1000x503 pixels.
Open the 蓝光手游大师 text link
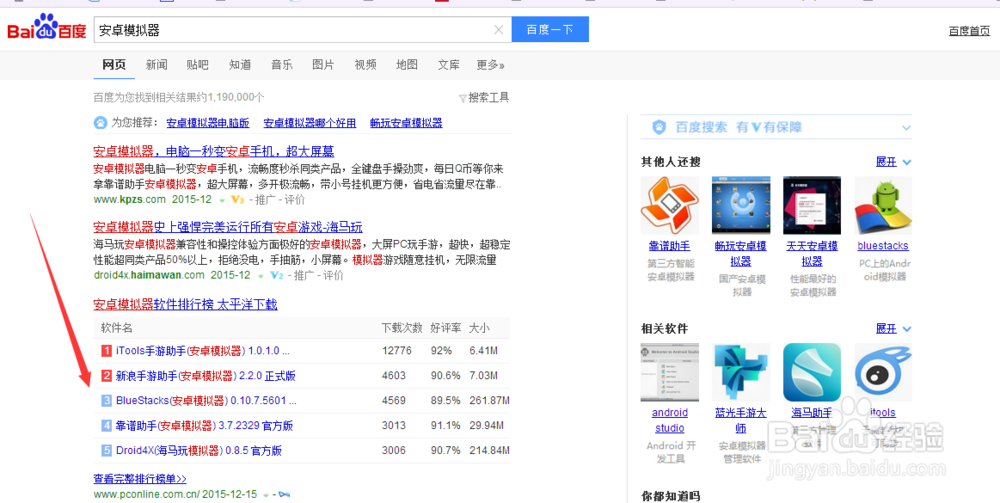pyautogui.click(x=740, y=421)
